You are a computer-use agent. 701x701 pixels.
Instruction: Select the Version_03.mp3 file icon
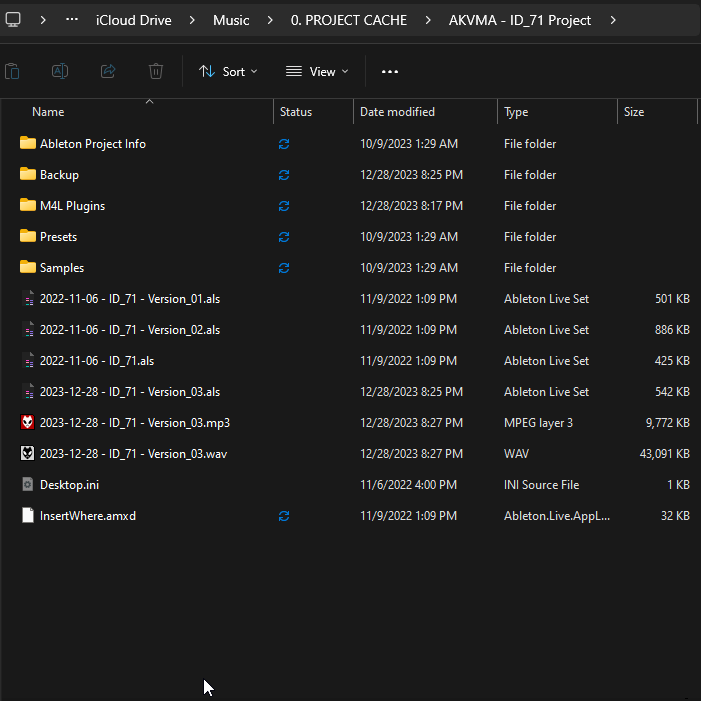click(27, 423)
